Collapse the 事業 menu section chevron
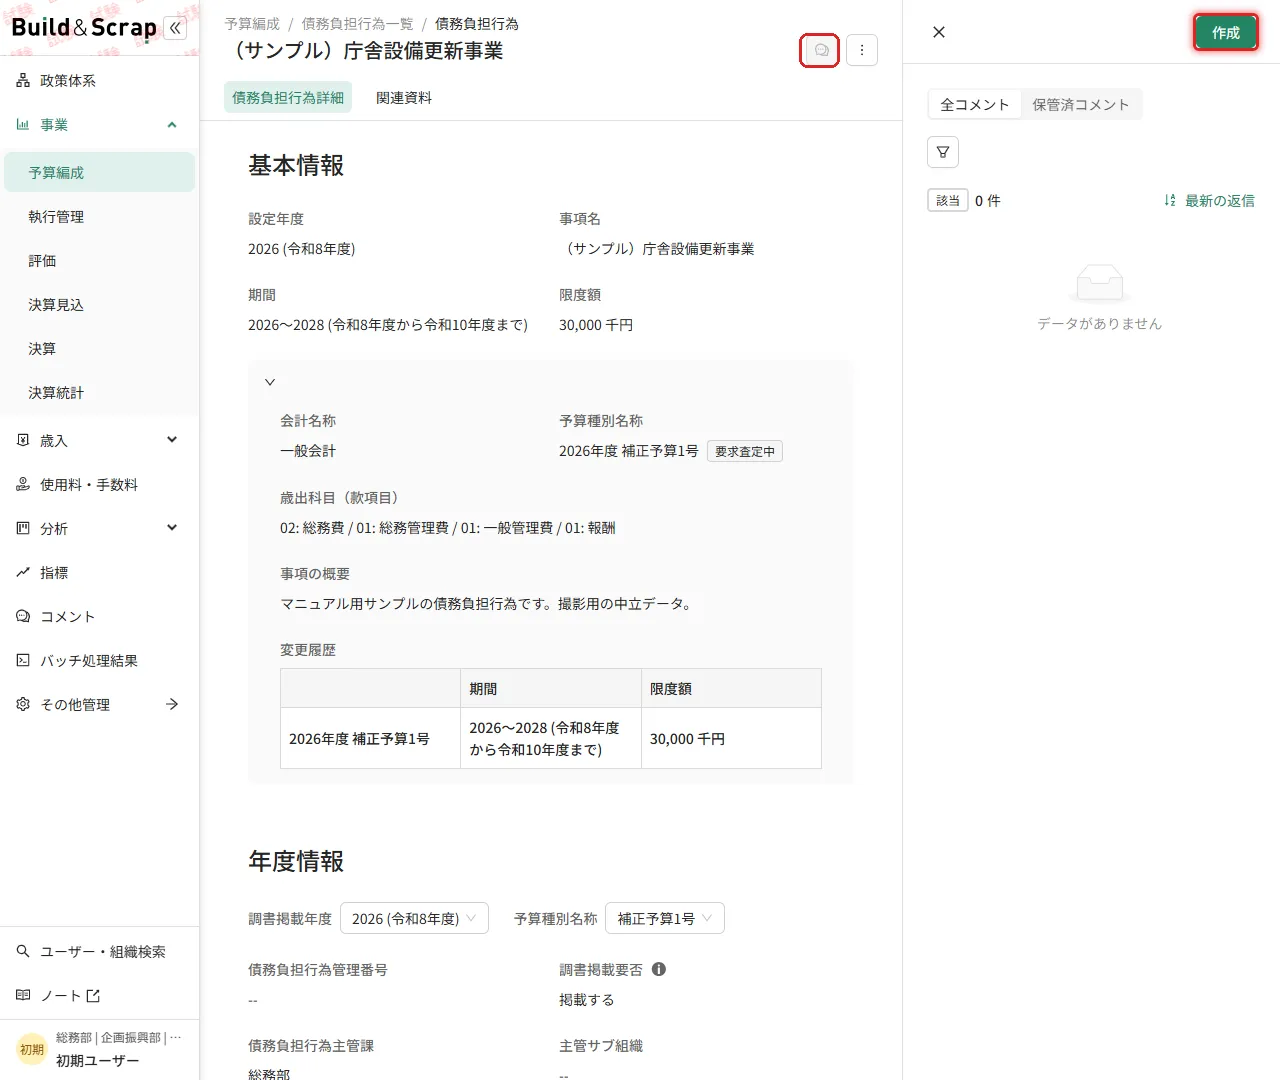Screen dimensions: 1280x1080 pyautogui.click(x=172, y=125)
